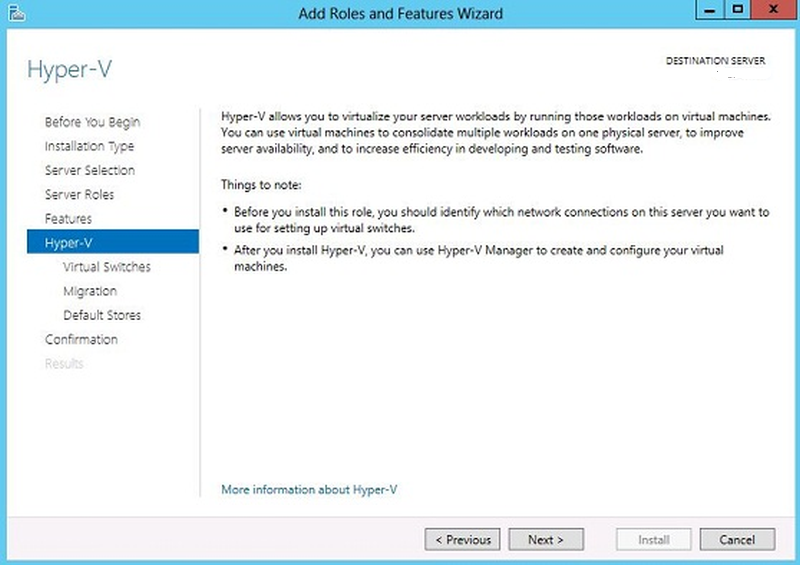Click the window title 'Add Roles and Features Wizard'
Image resolution: width=800 pixels, height=565 pixels.
[x=401, y=13]
